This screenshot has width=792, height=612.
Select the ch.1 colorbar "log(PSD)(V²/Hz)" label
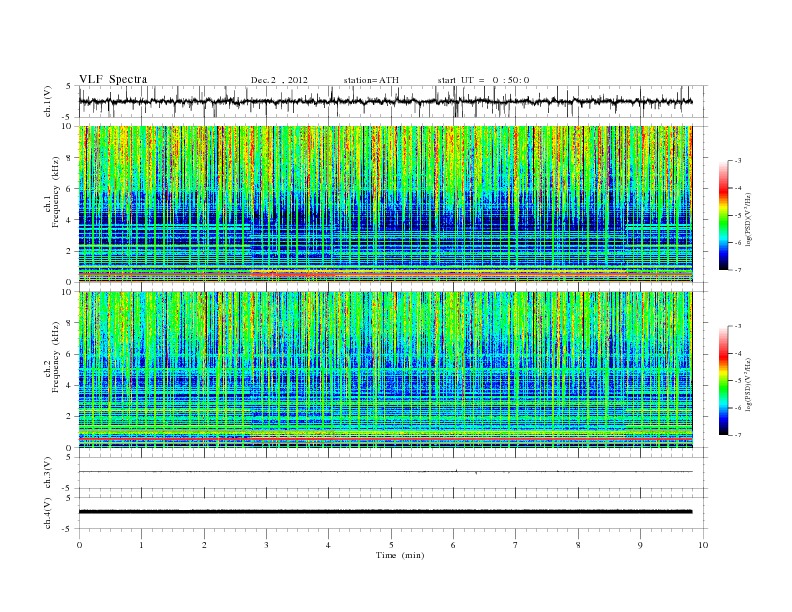coord(749,219)
